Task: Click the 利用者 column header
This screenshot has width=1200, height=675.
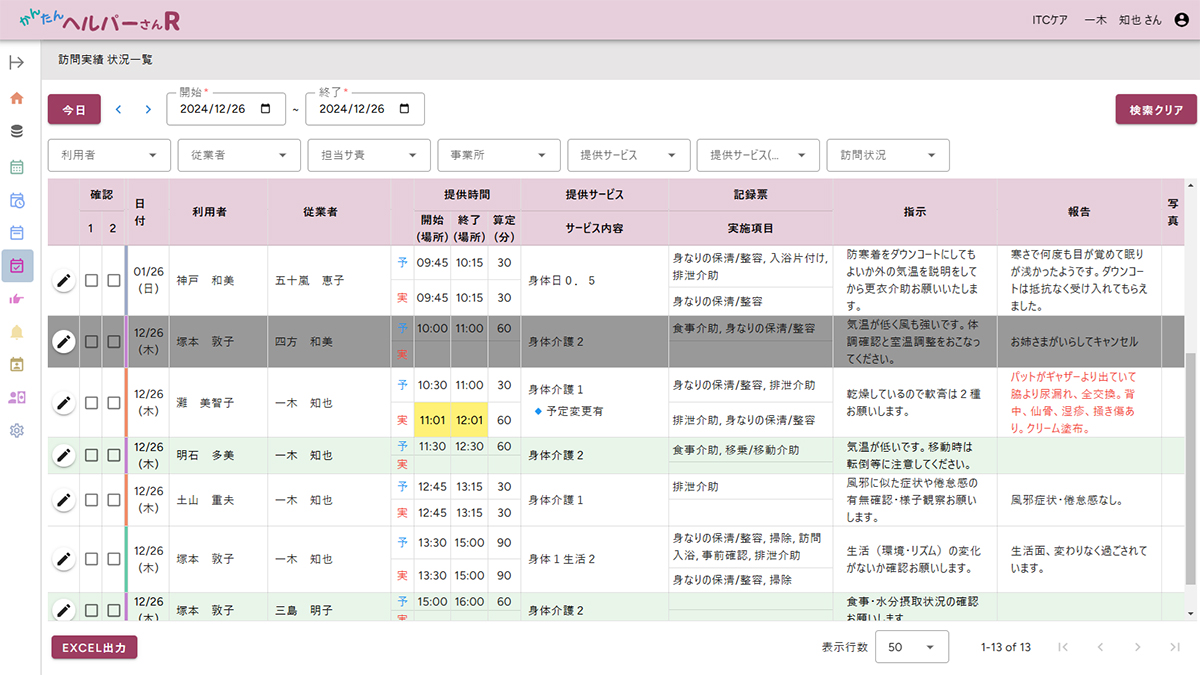Action: click(209, 212)
